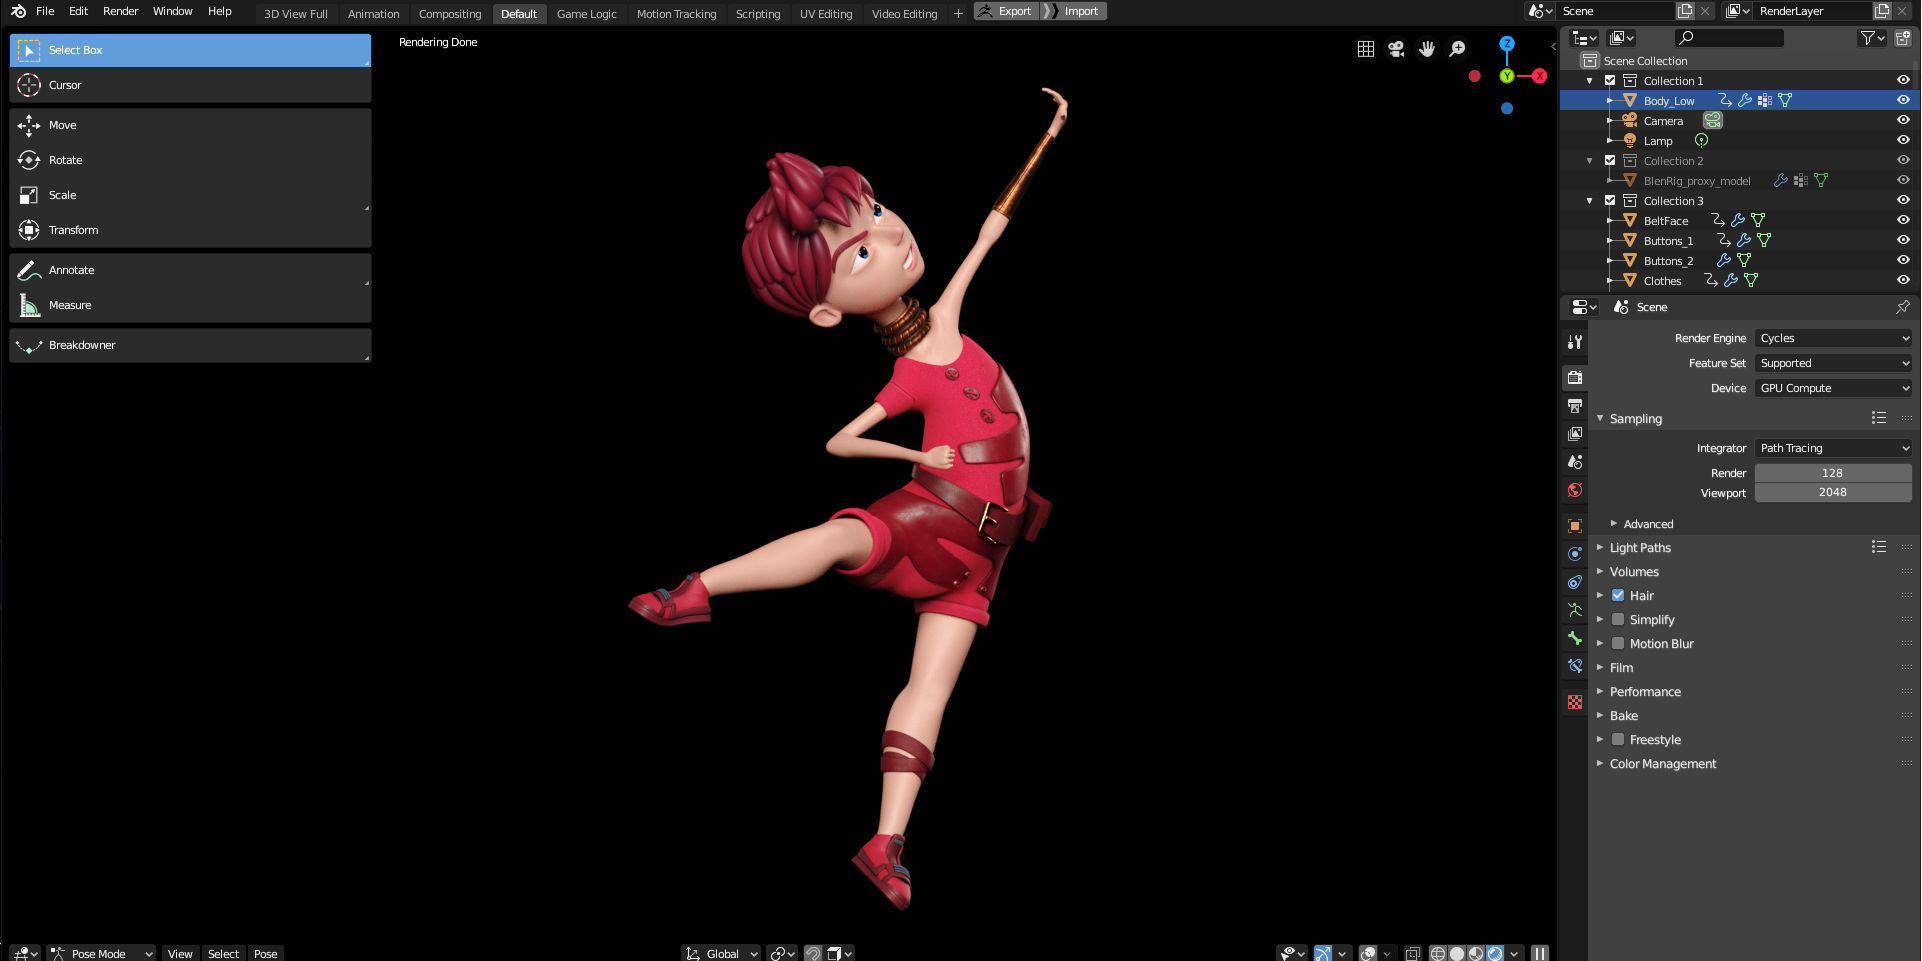Select the Select Box tool
Image resolution: width=1922 pixels, height=961 pixels.
click(190, 50)
